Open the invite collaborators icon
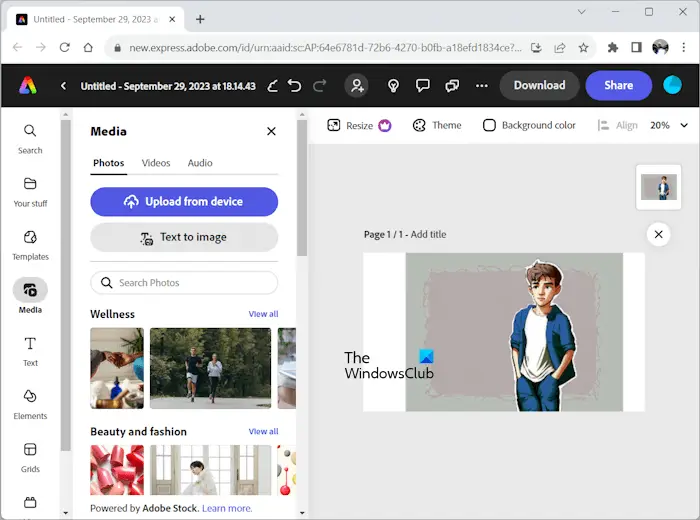 [357, 85]
